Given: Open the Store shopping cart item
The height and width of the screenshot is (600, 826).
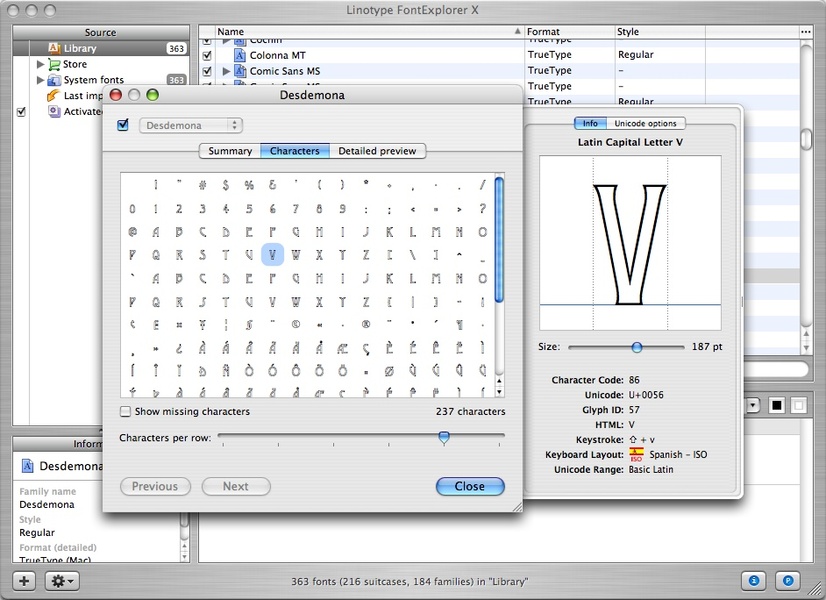Looking at the screenshot, I should point(54,64).
